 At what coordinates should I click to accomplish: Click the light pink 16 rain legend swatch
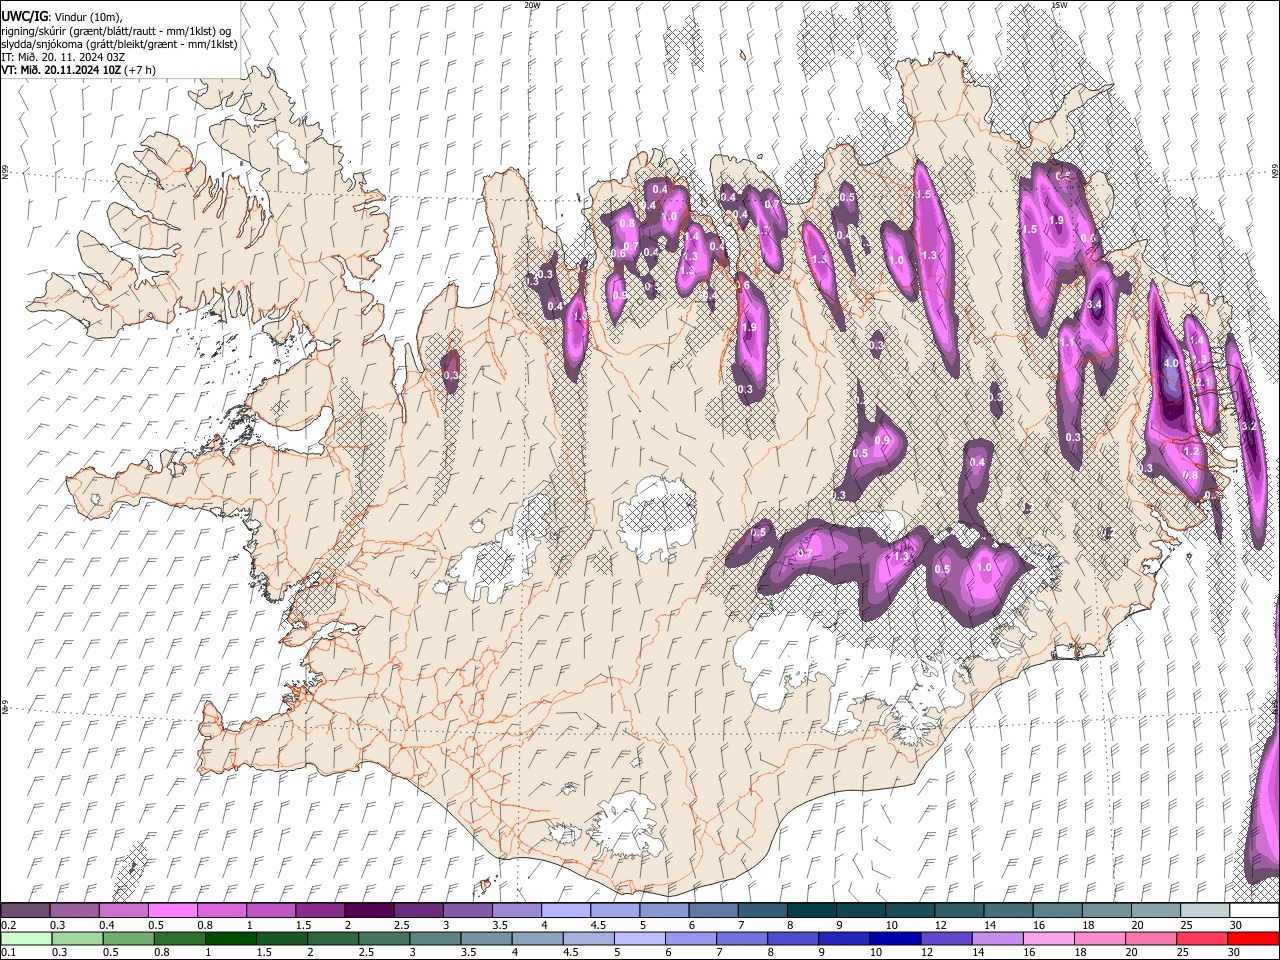(1048, 938)
